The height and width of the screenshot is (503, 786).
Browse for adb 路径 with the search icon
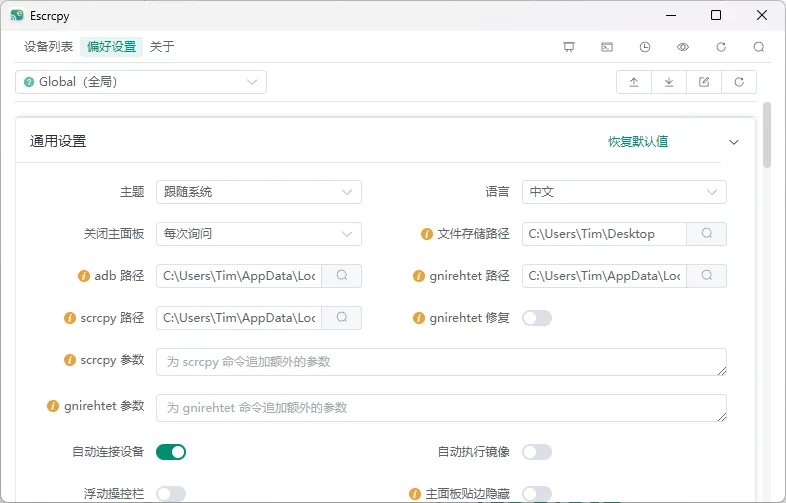click(341, 276)
